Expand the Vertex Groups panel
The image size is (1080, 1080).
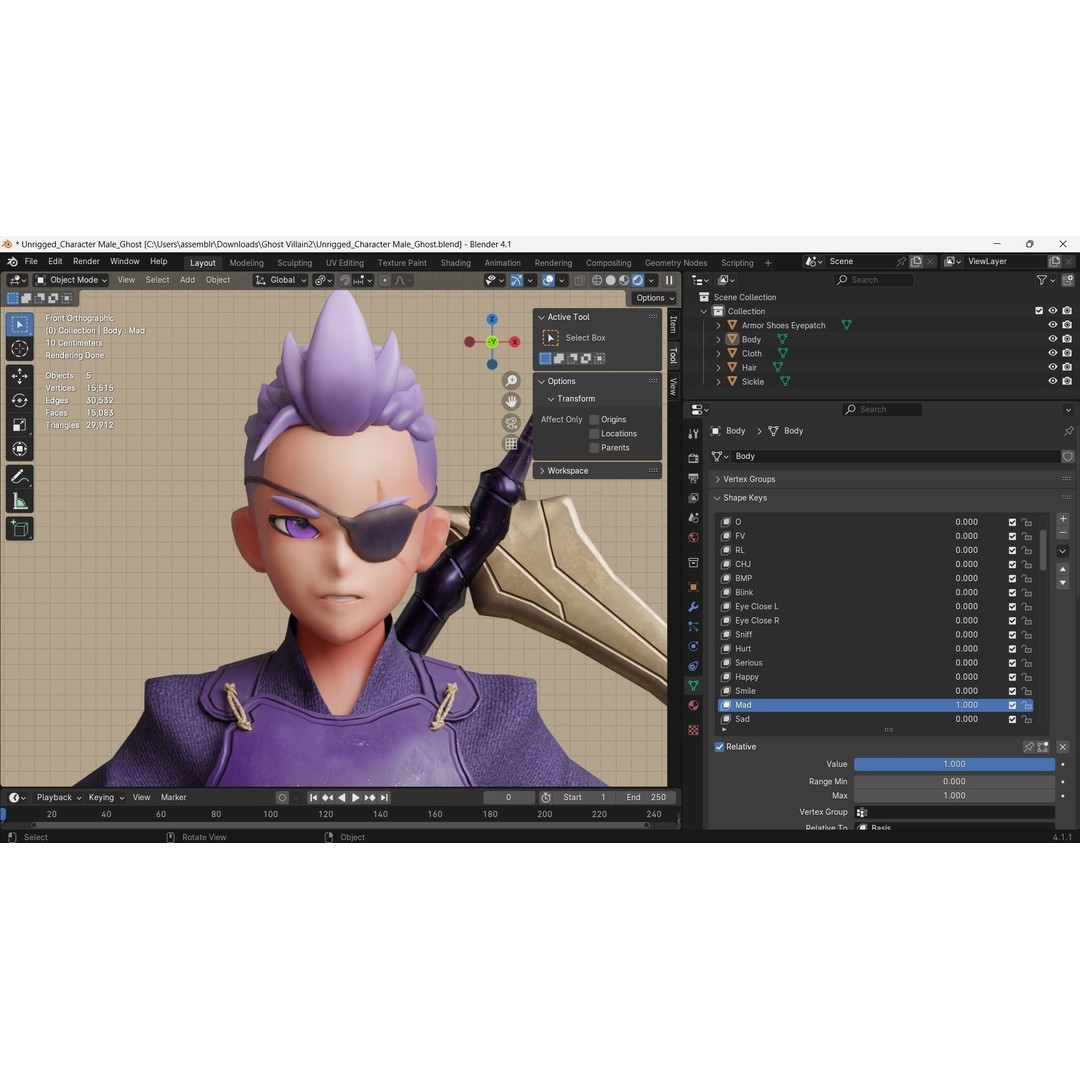(749, 479)
